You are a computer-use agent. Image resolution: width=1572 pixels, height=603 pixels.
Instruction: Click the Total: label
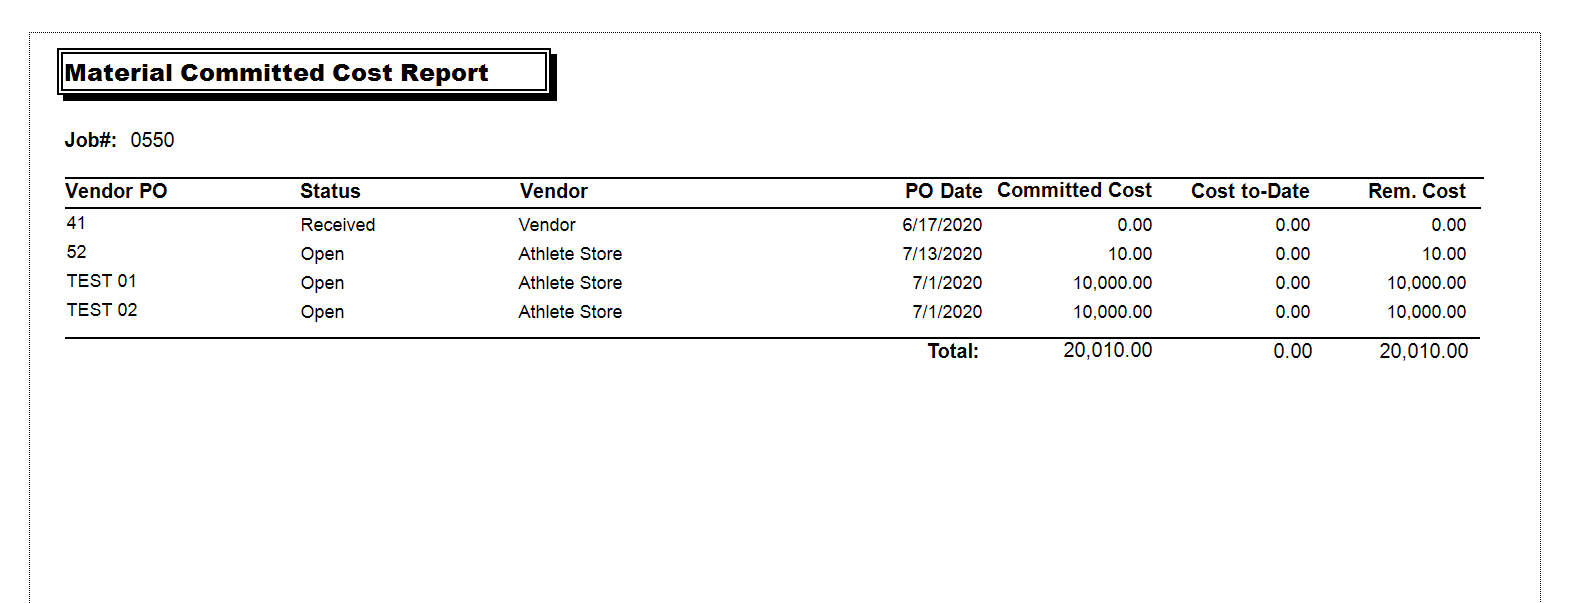click(952, 351)
